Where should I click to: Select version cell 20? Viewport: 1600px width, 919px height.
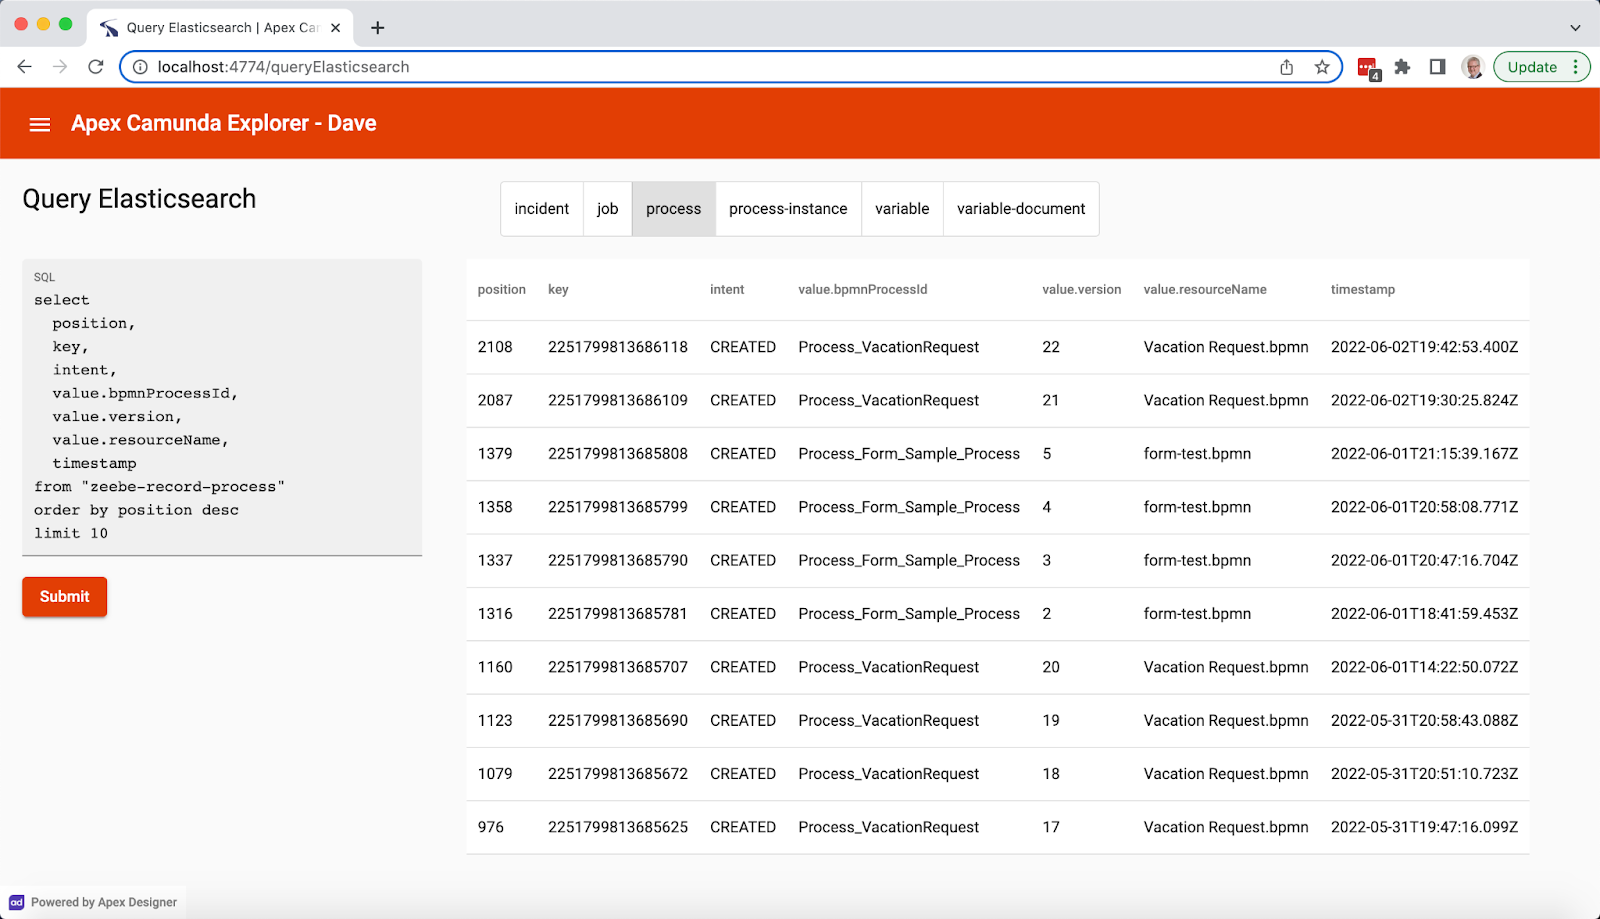(x=1051, y=667)
